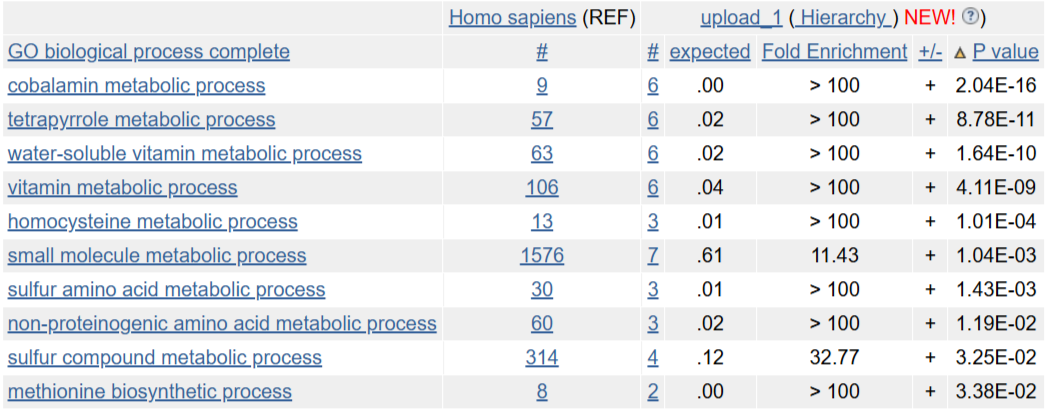Click the help question mark icon
Viewport: 1046px width, 410px height.
[970, 17]
